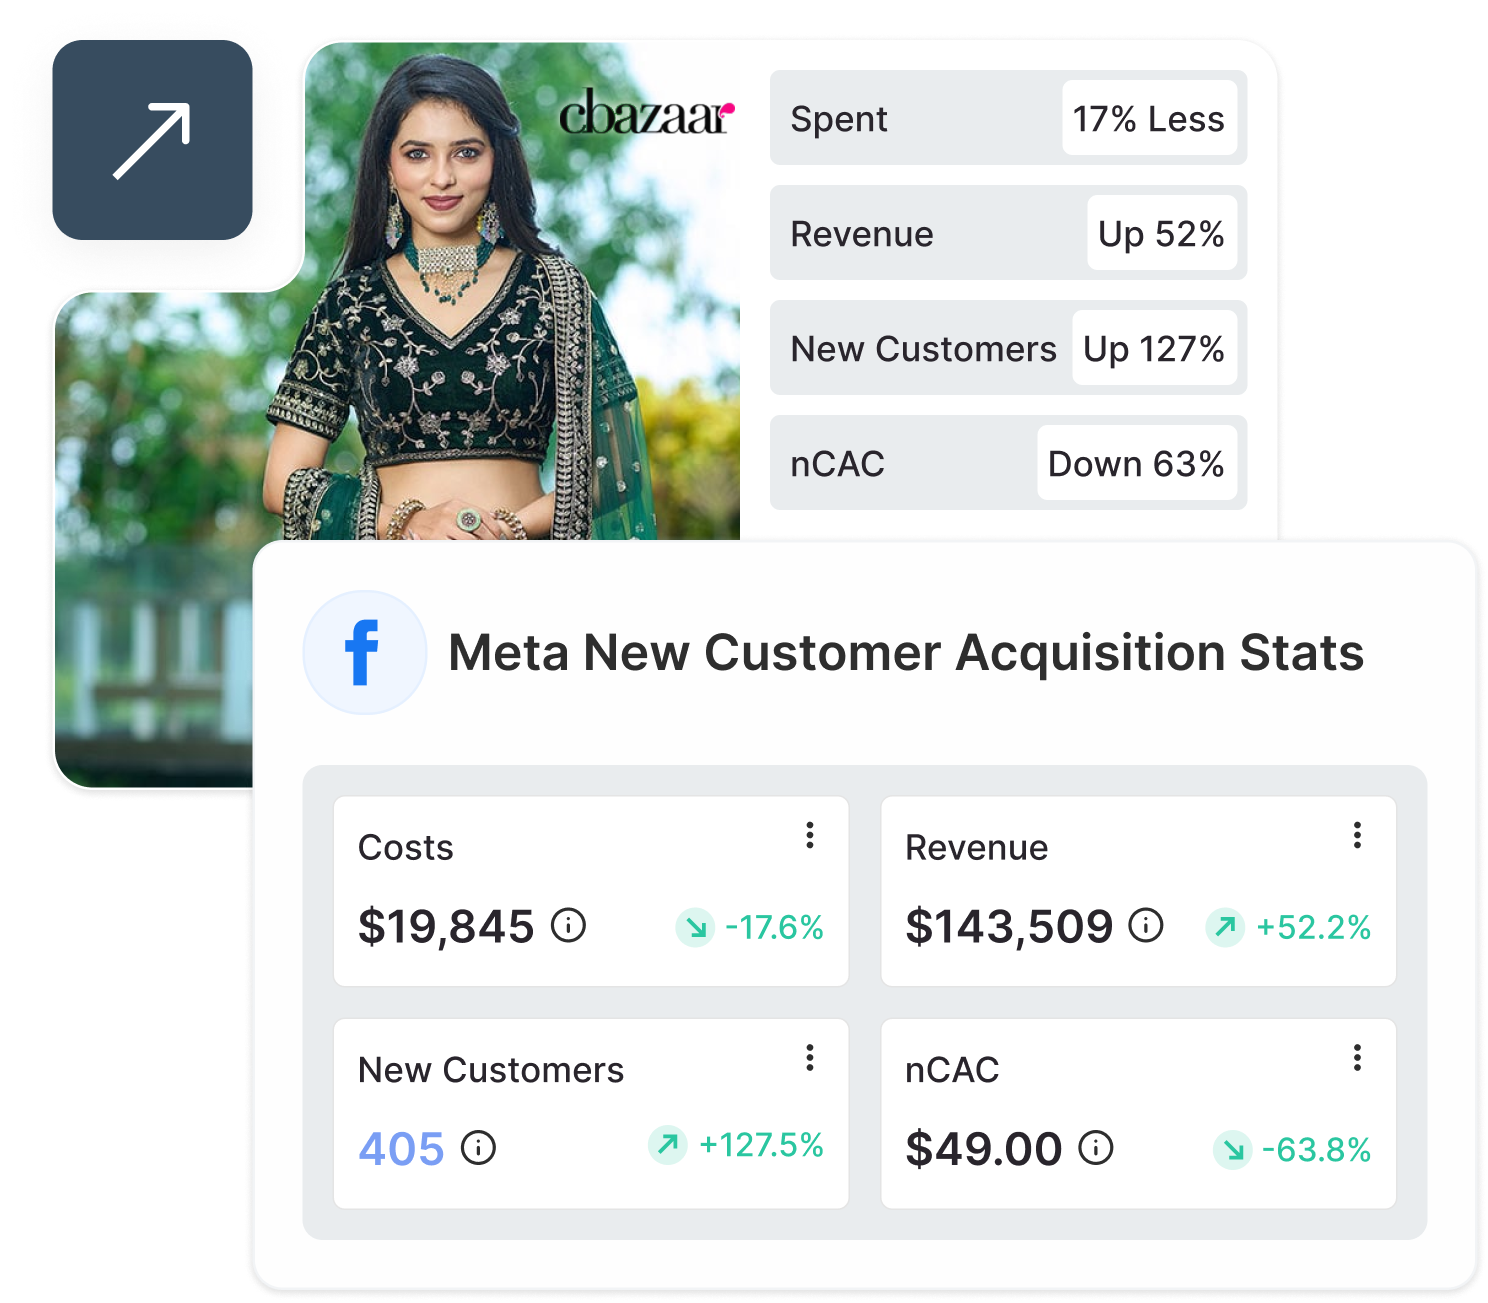This screenshot has height=1303, width=1488.
Task: Expand the New Customers card options menu
Action: click(810, 1057)
